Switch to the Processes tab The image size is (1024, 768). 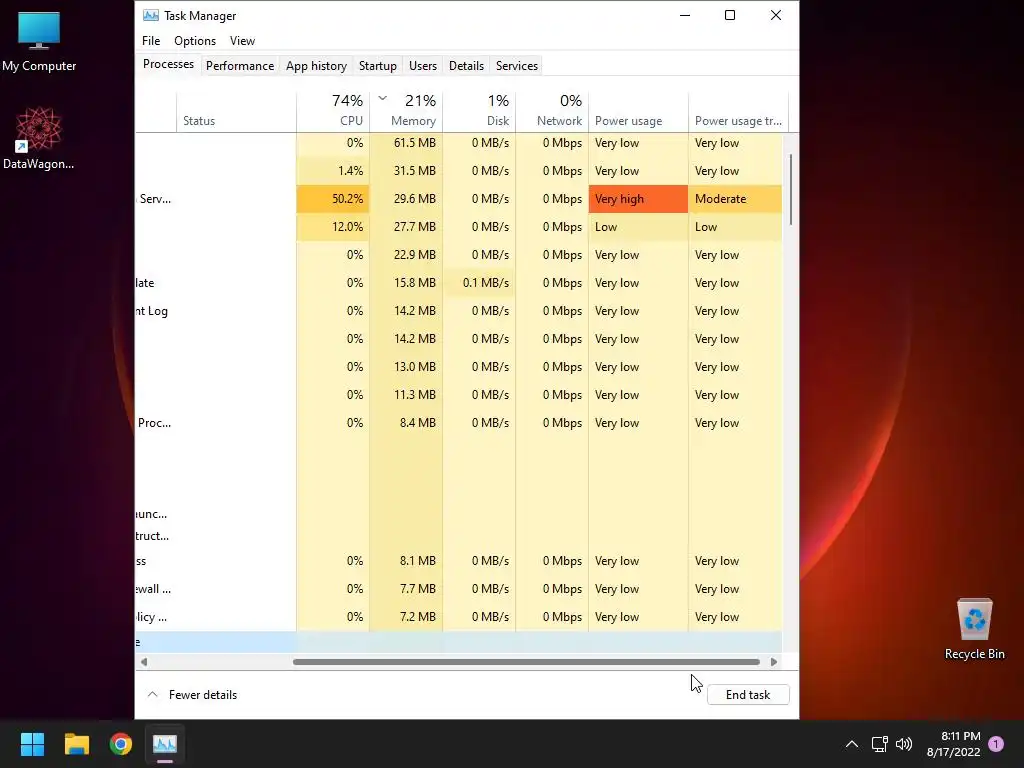tap(168, 64)
